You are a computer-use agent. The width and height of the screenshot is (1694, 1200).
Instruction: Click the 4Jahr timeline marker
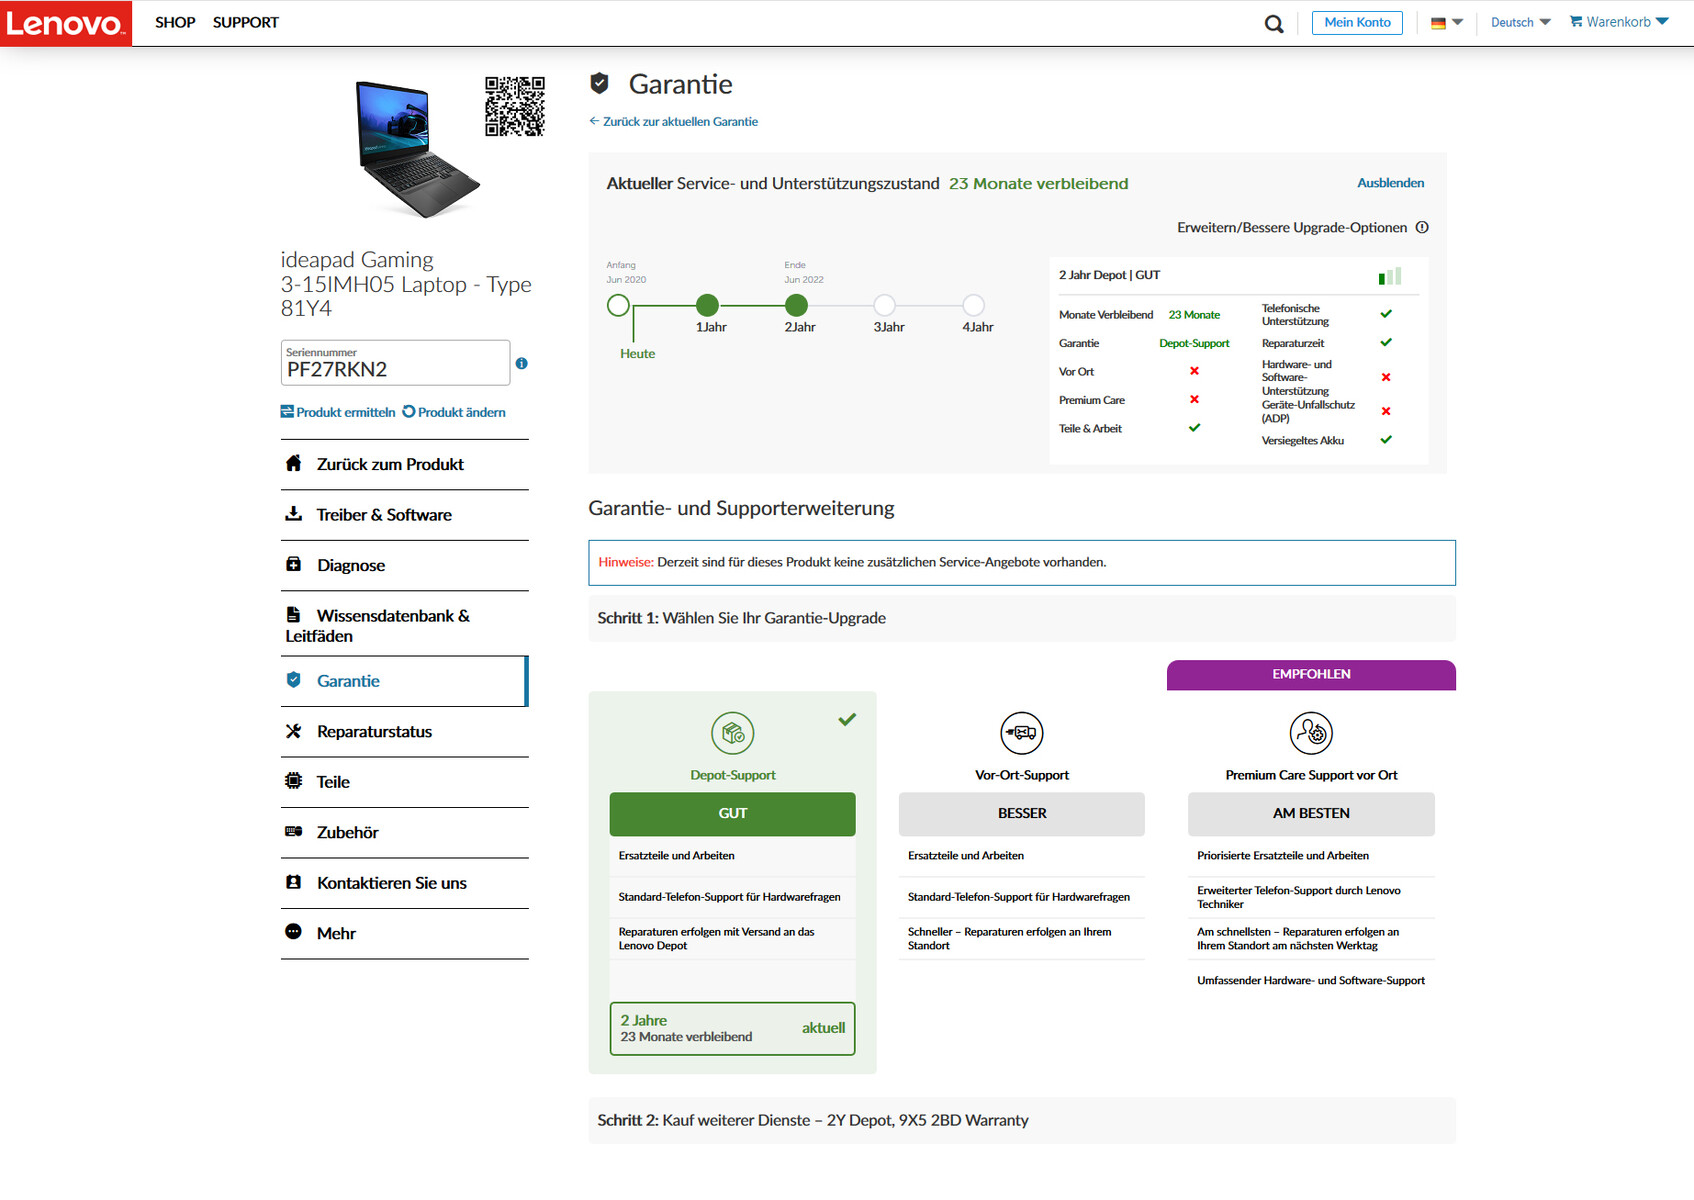[x=974, y=305]
